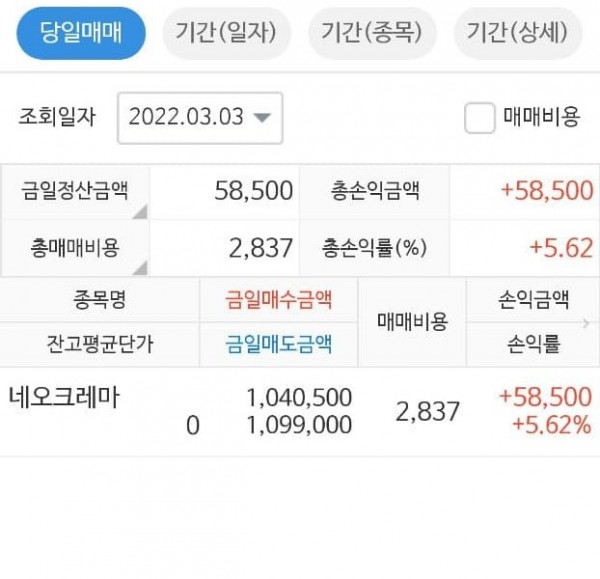This screenshot has width=600, height=579.
Task: Open the 기간(종목) tab
Action: click(372, 34)
